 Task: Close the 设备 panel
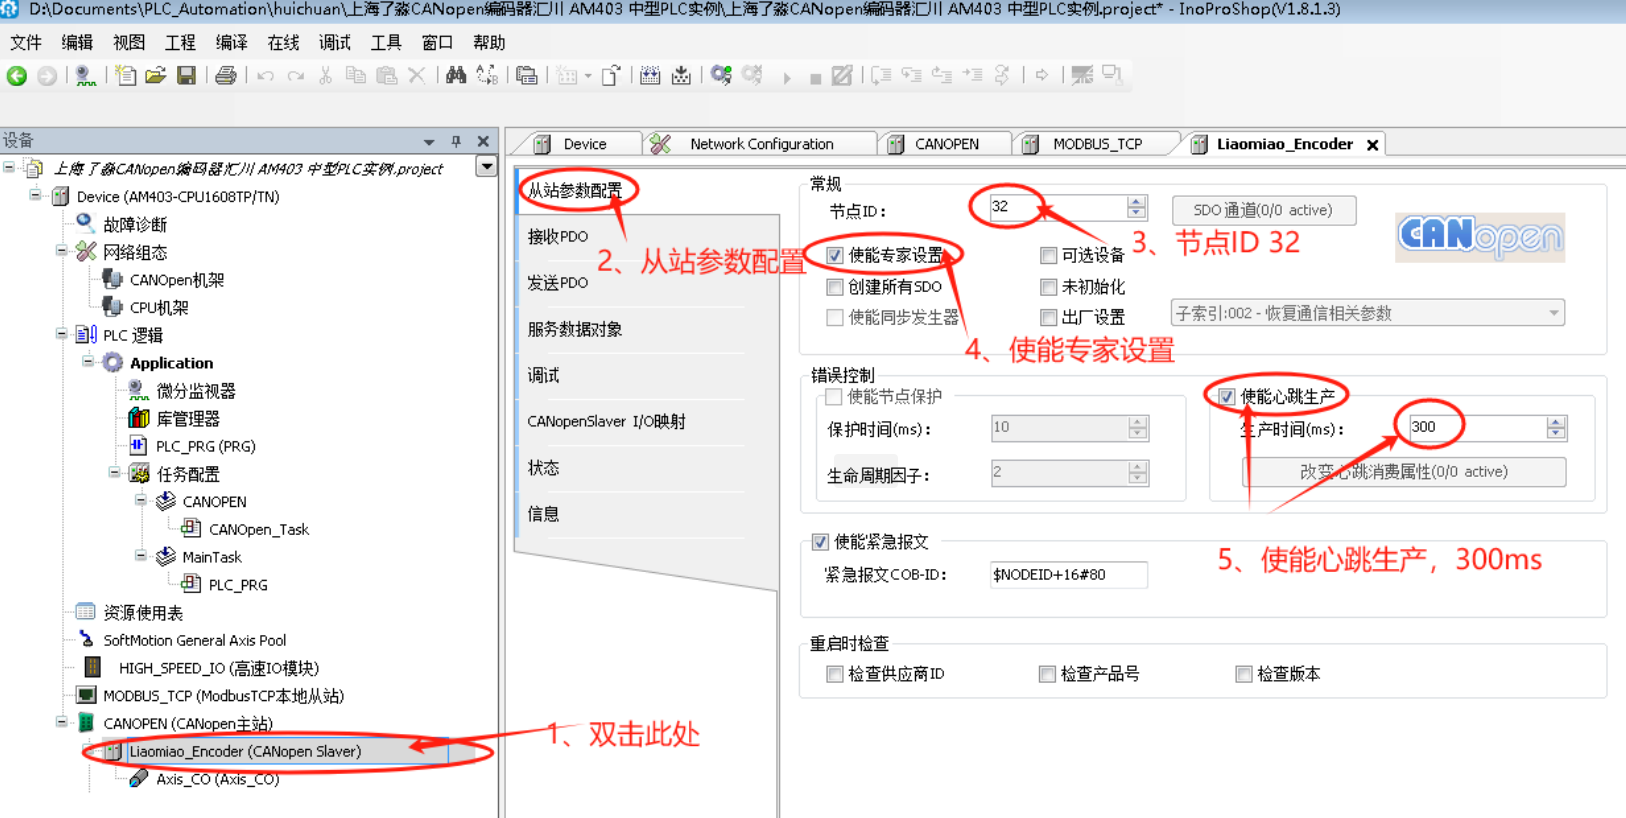(x=483, y=141)
